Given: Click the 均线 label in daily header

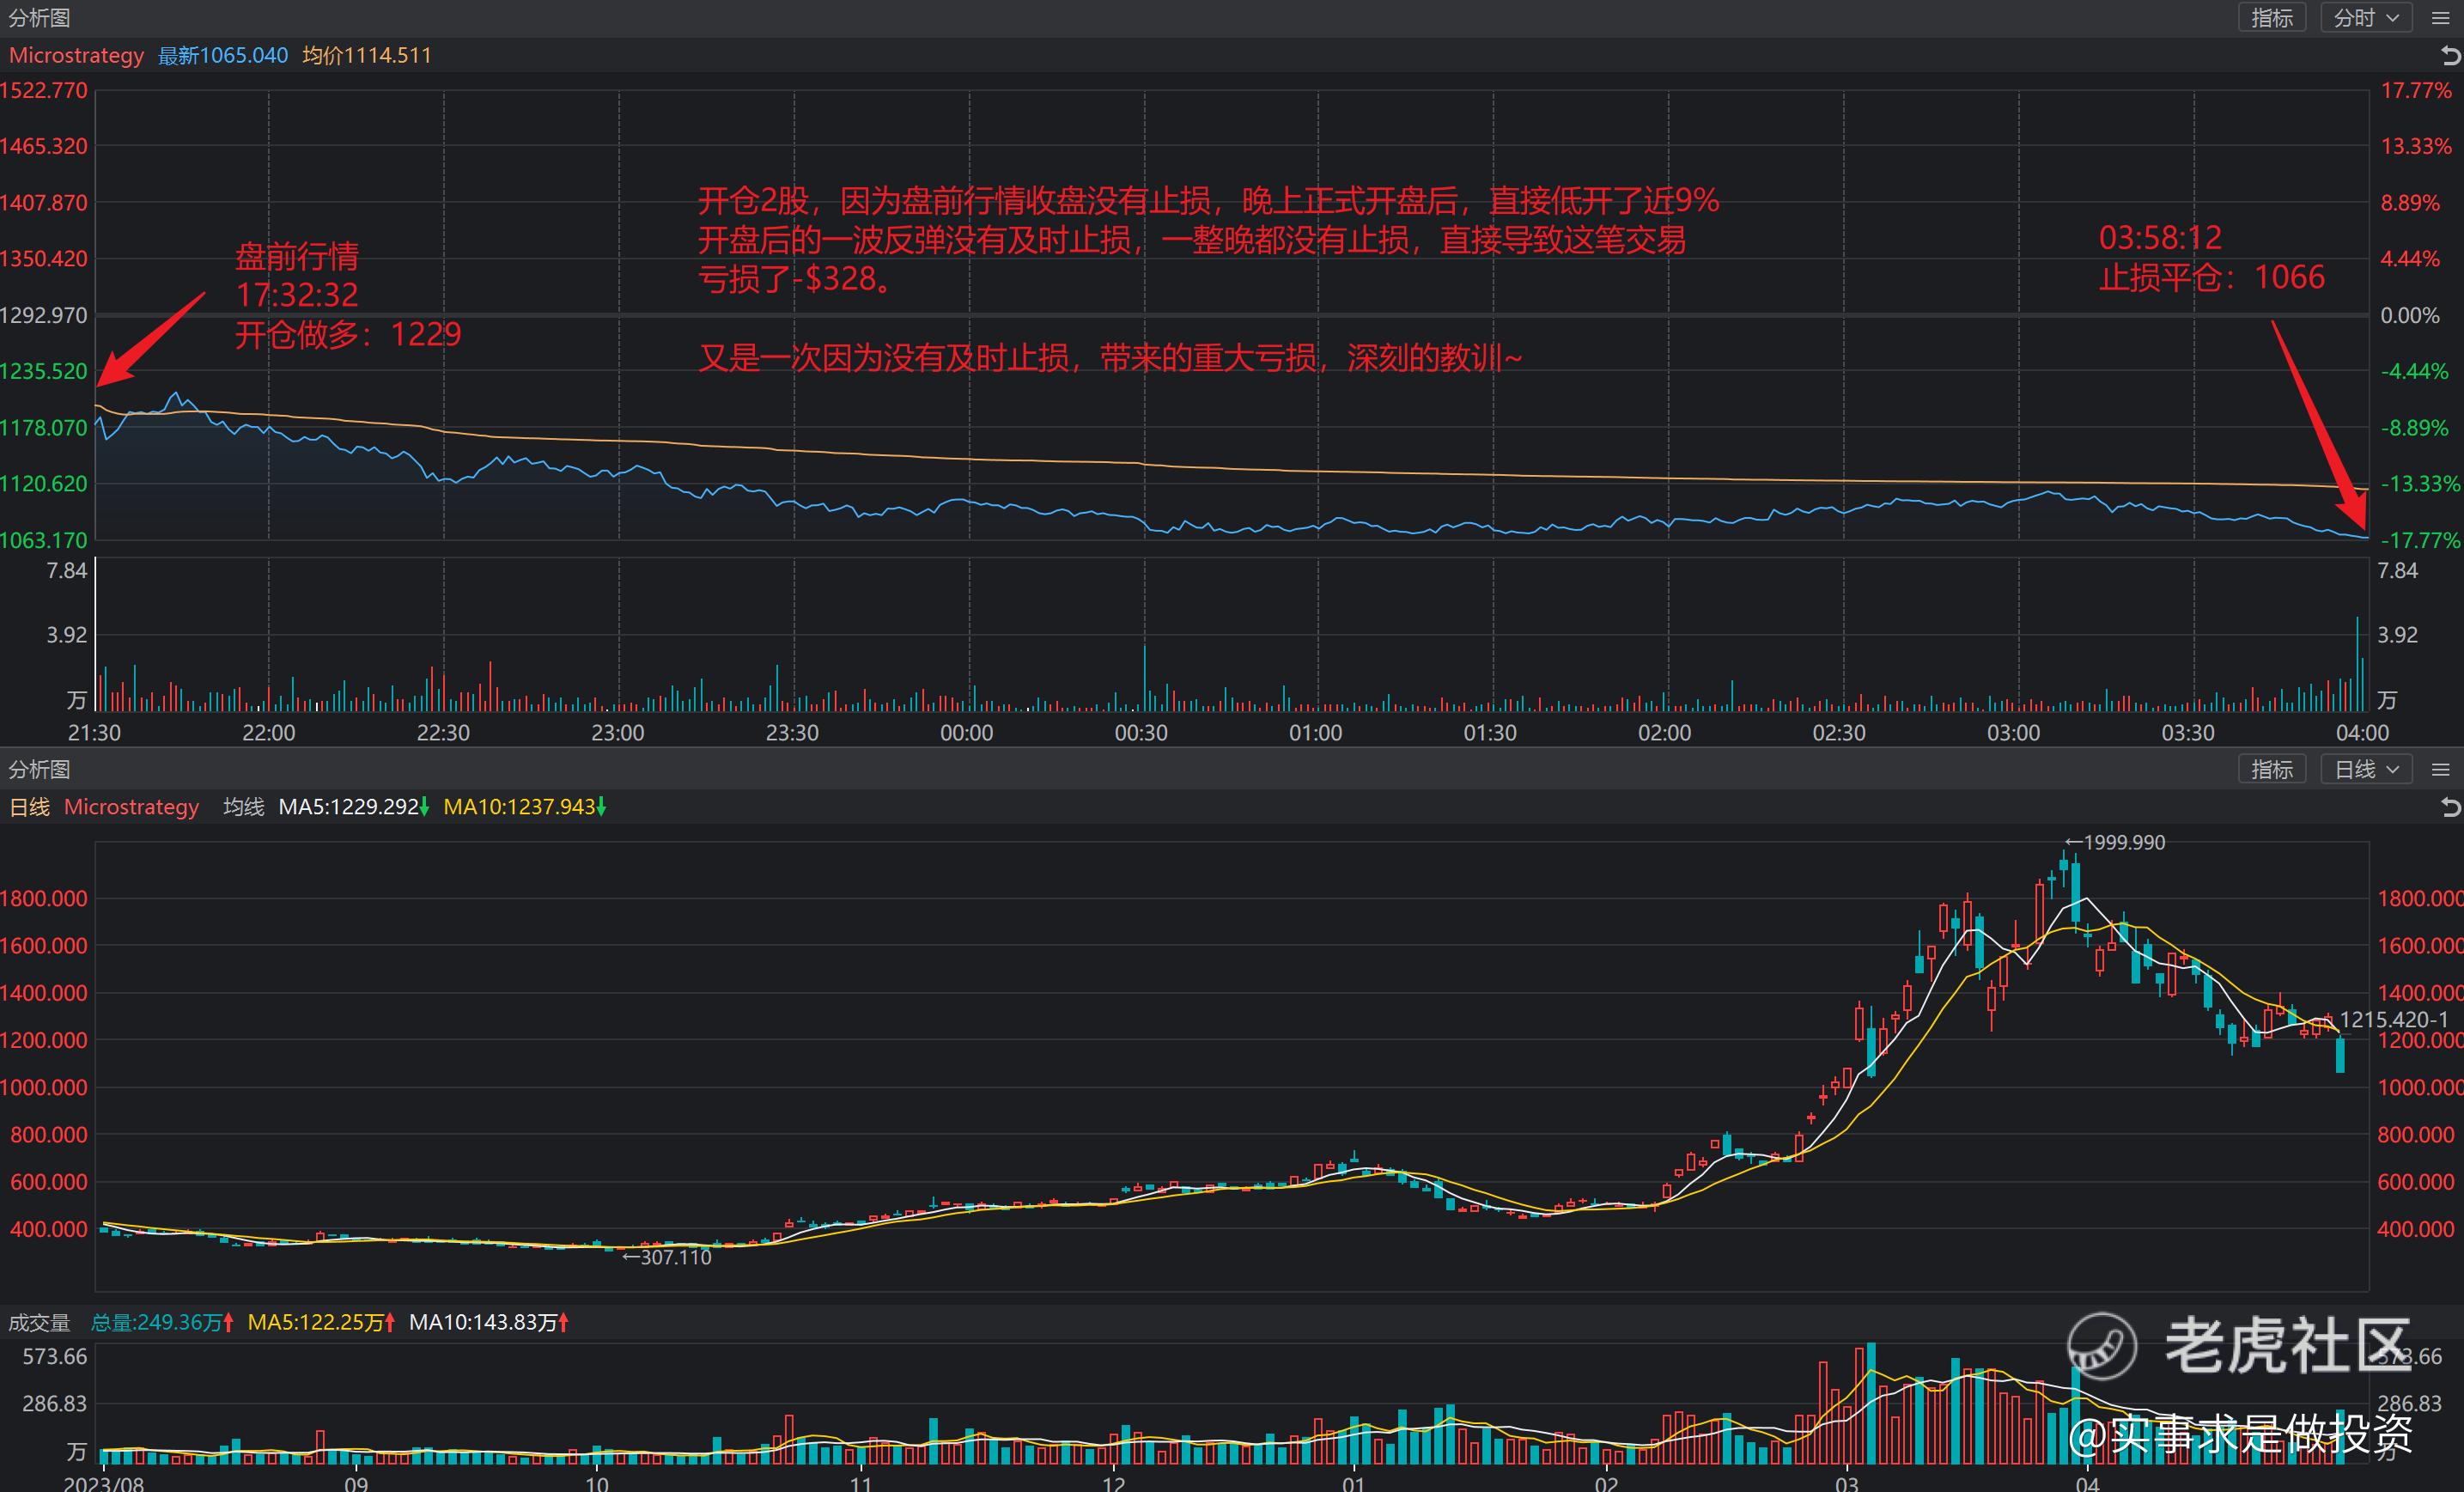Looking at the screenshot, I should 243,806.
